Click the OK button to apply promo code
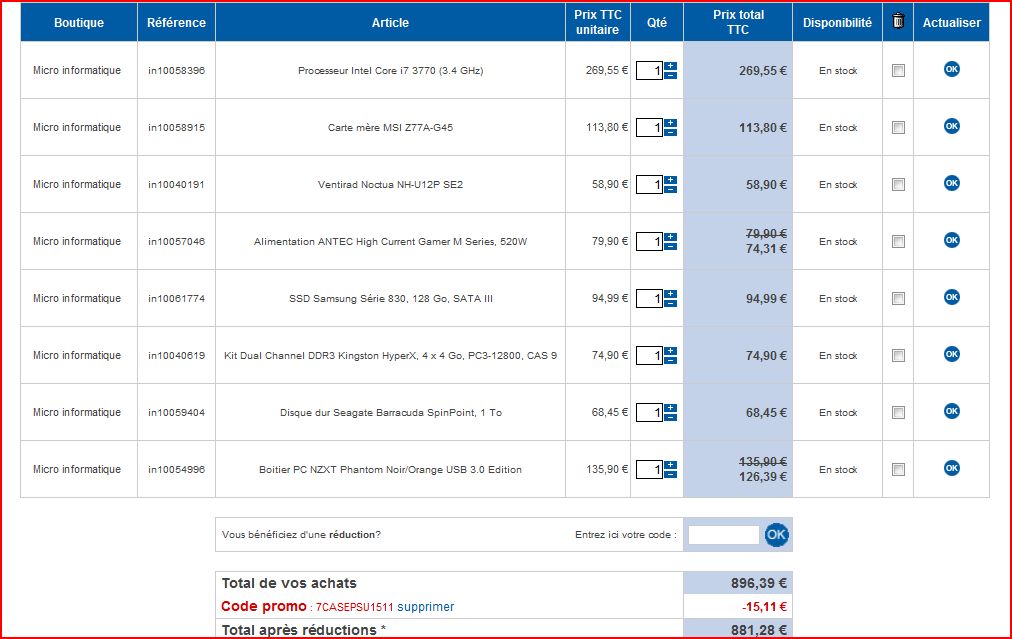1012x639 pixels. pyautogui.click(x=776, y=535)
